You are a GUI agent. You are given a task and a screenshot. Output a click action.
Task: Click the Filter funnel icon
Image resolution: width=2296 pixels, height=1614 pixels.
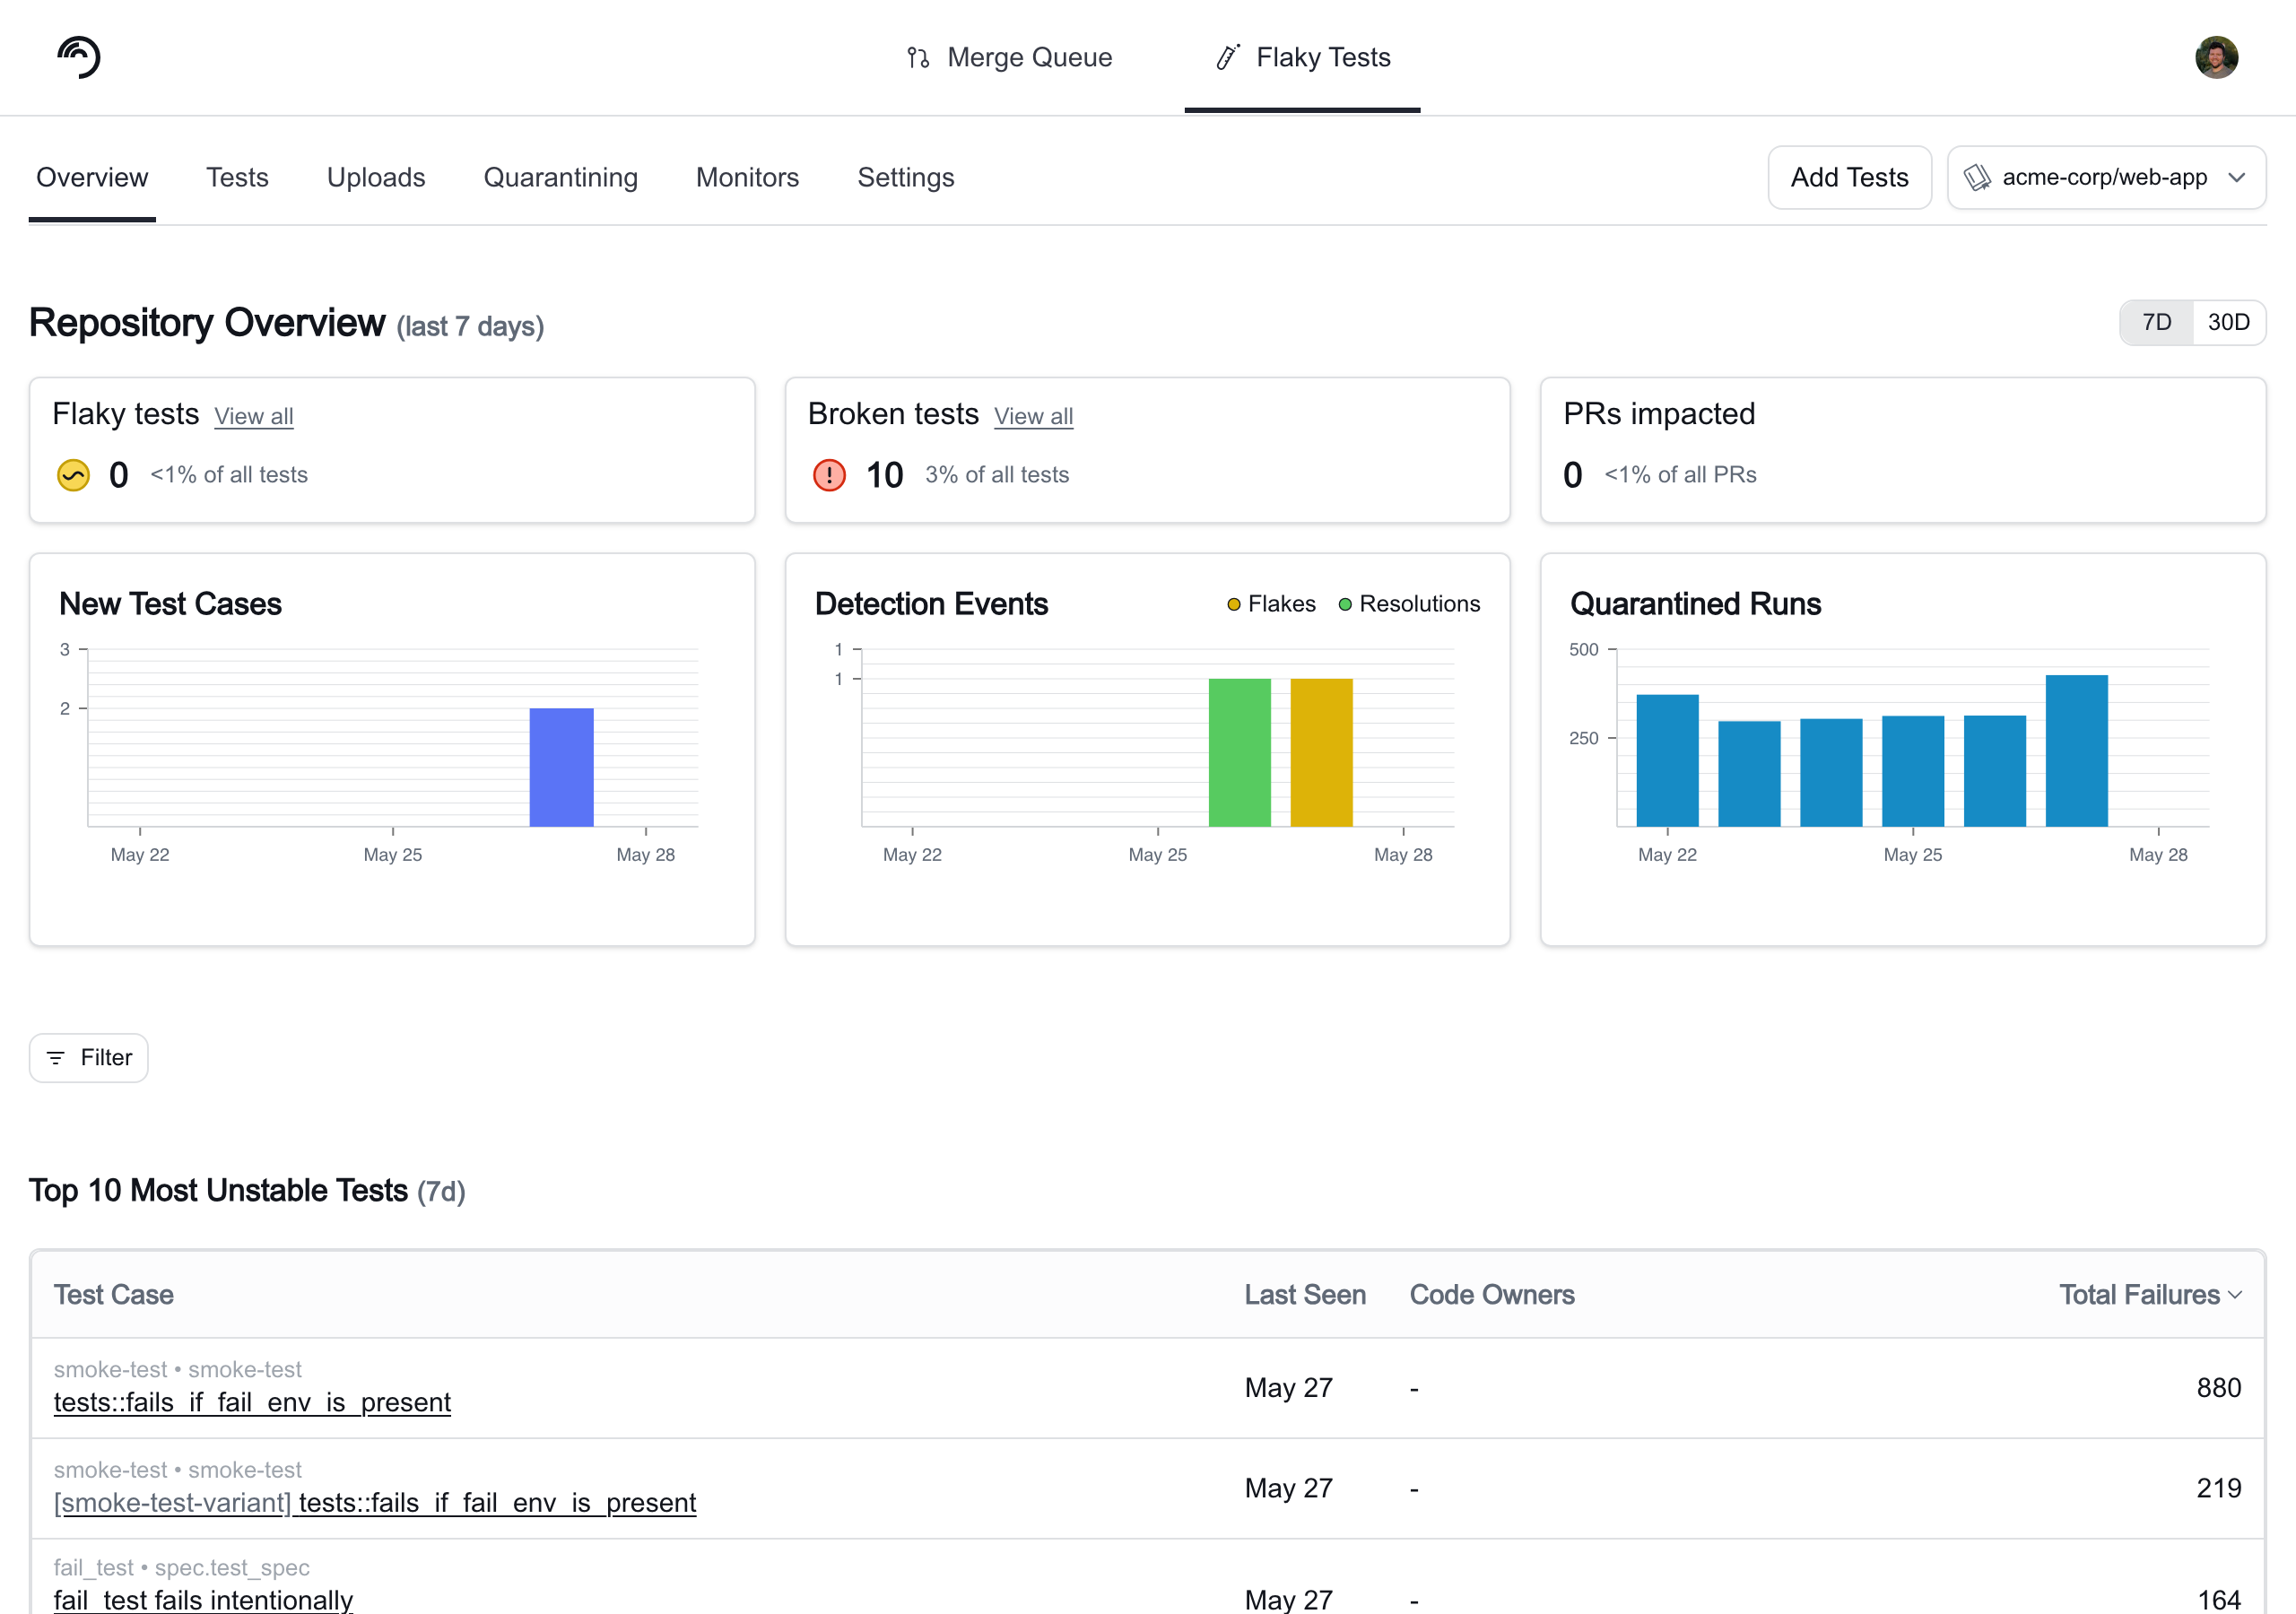[x=56, y=1058]
